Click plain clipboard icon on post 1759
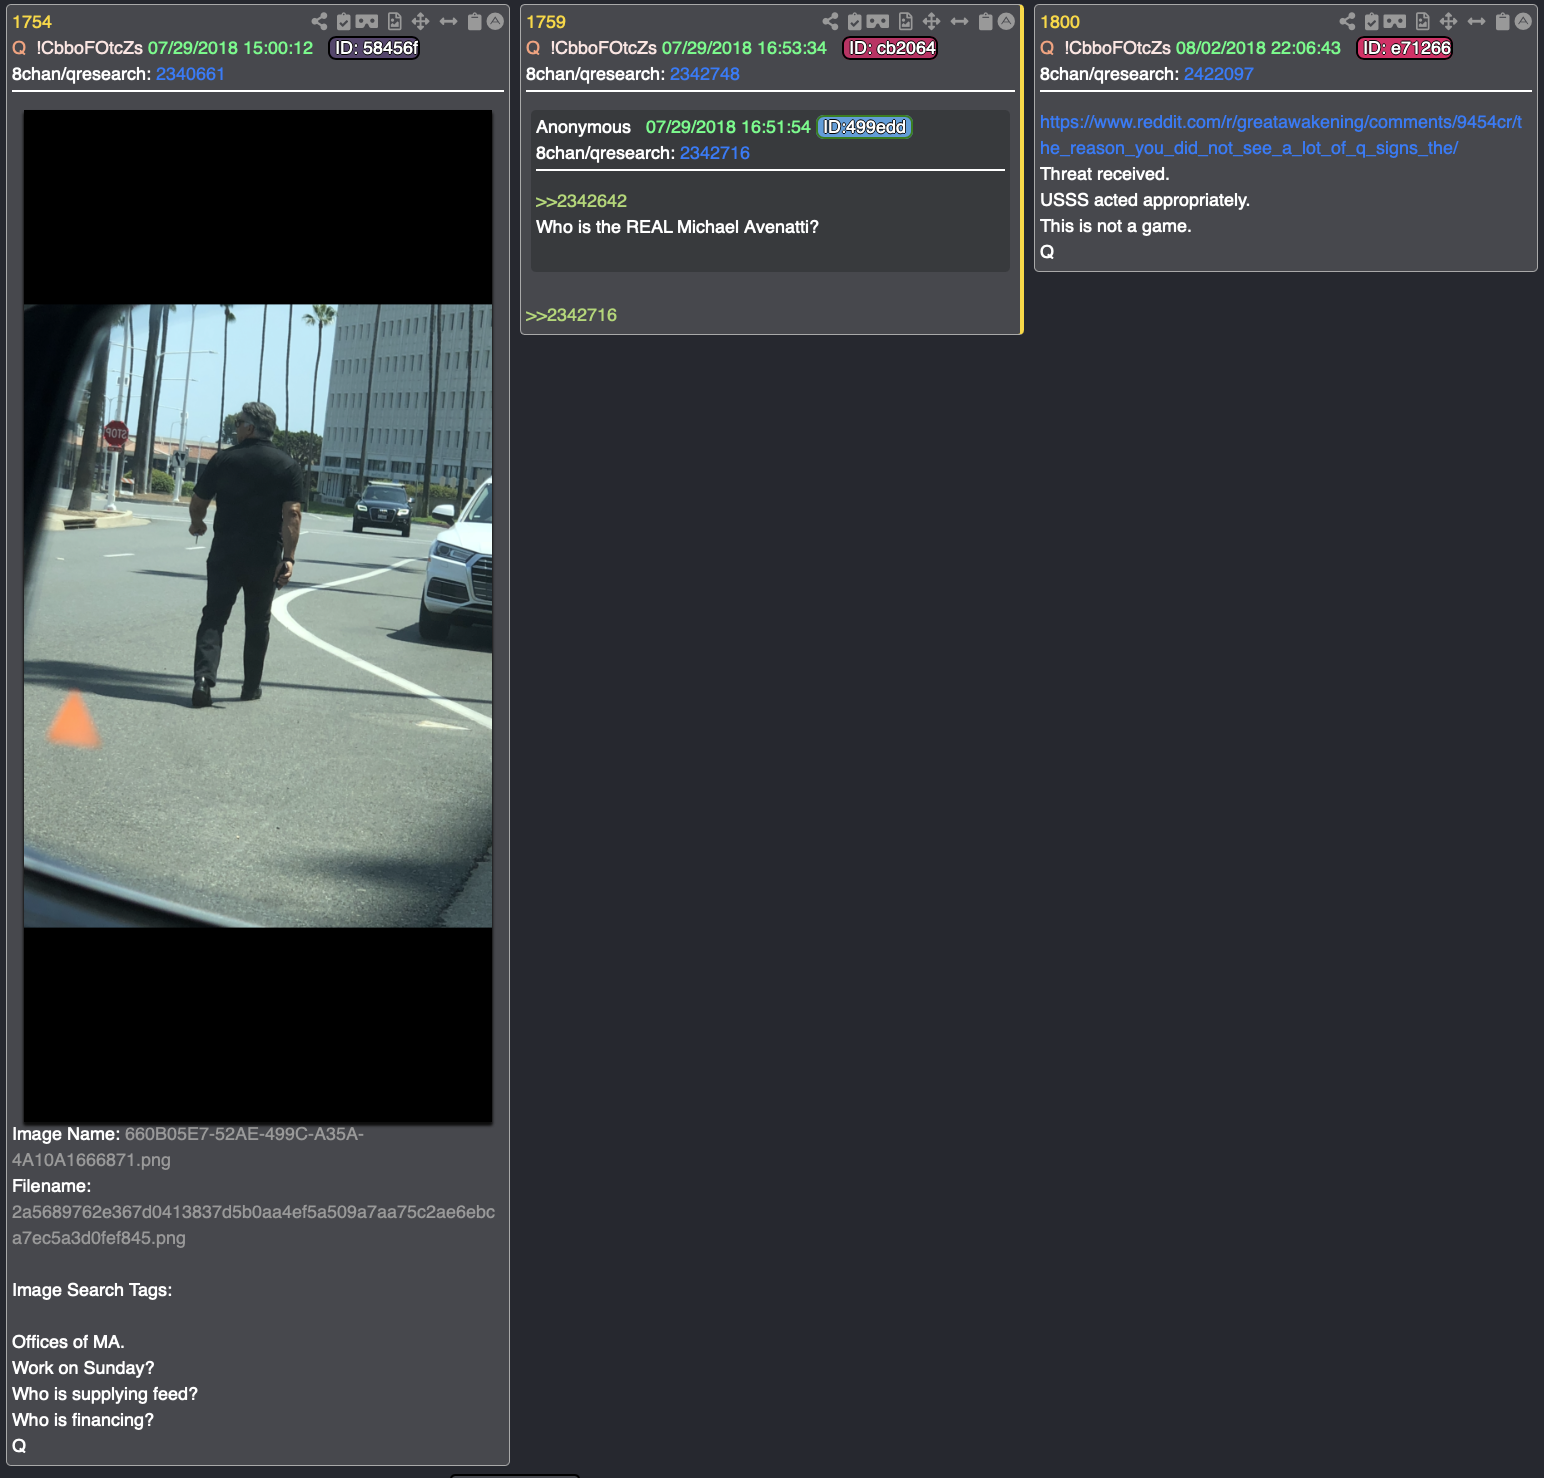This screenshot has width=1544, height=1478. click(986, 21)
